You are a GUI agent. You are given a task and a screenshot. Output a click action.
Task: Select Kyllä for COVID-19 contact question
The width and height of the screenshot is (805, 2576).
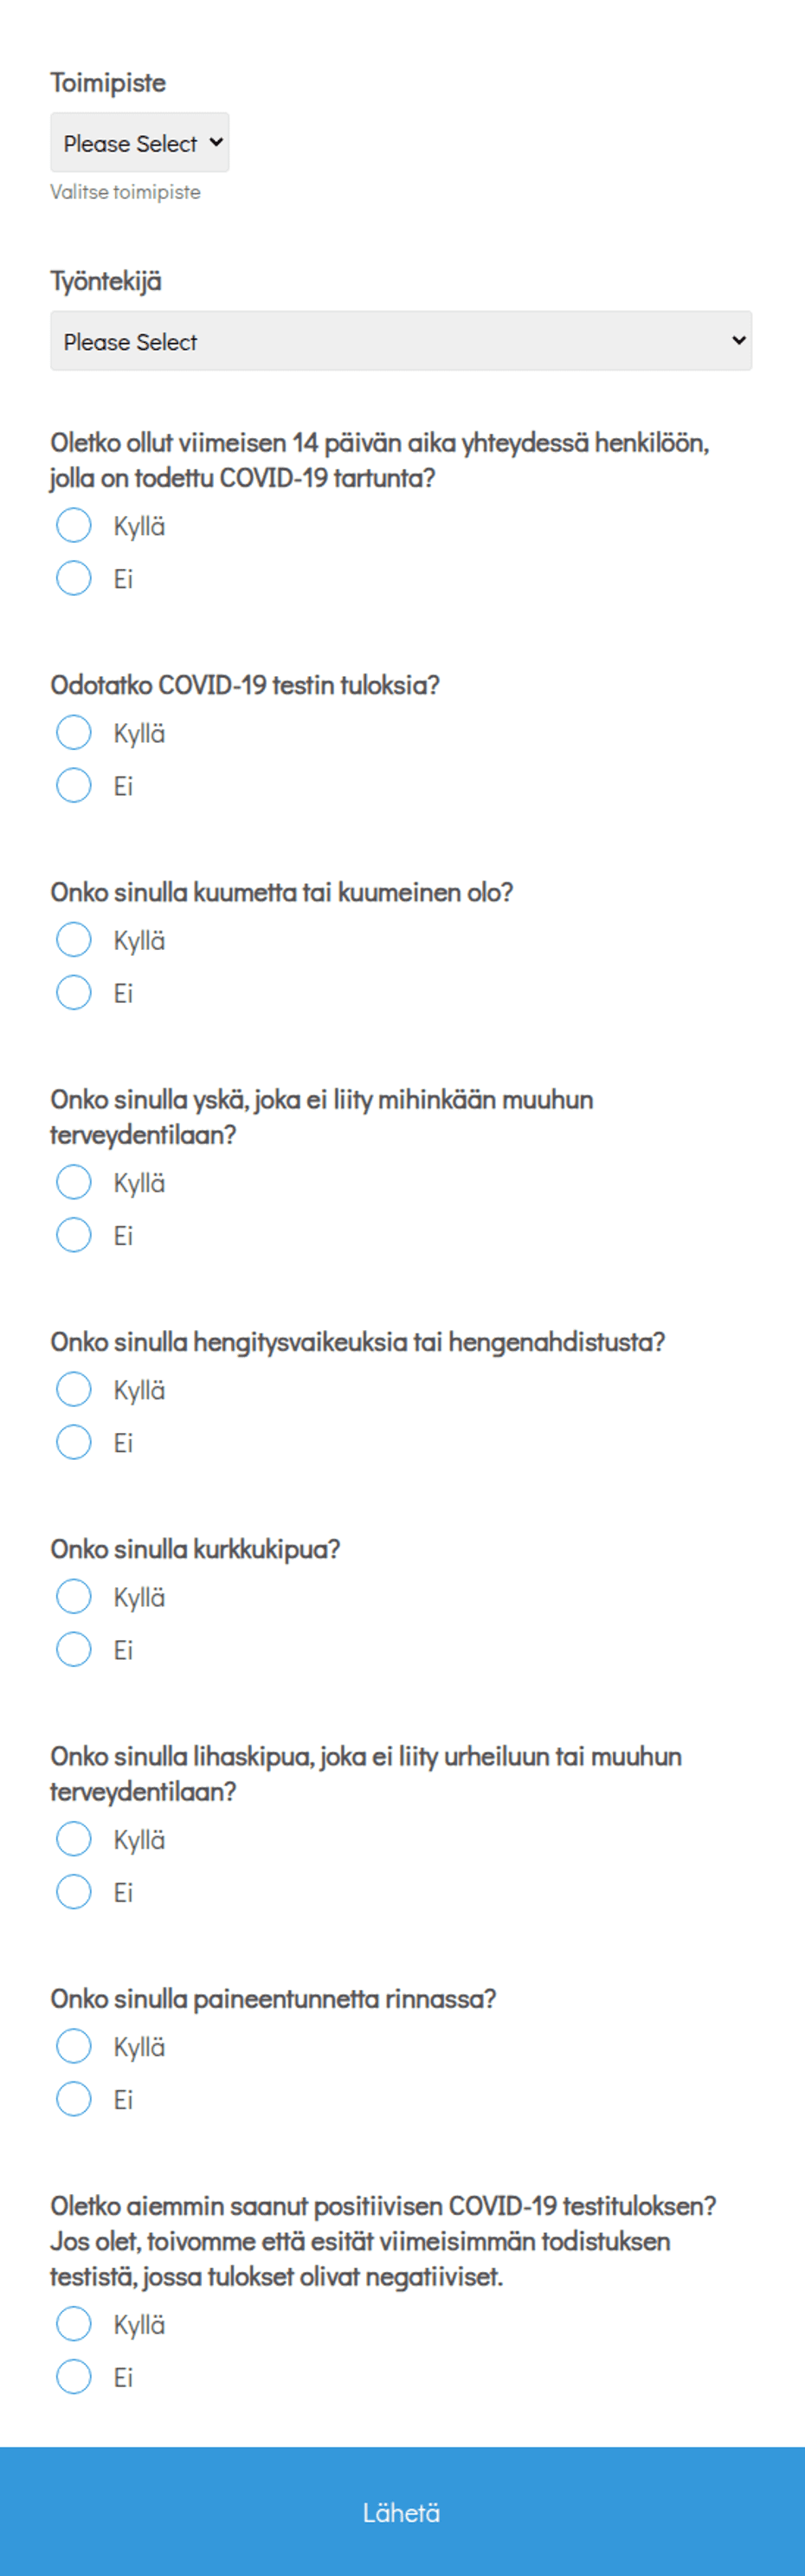coord(74,525)
